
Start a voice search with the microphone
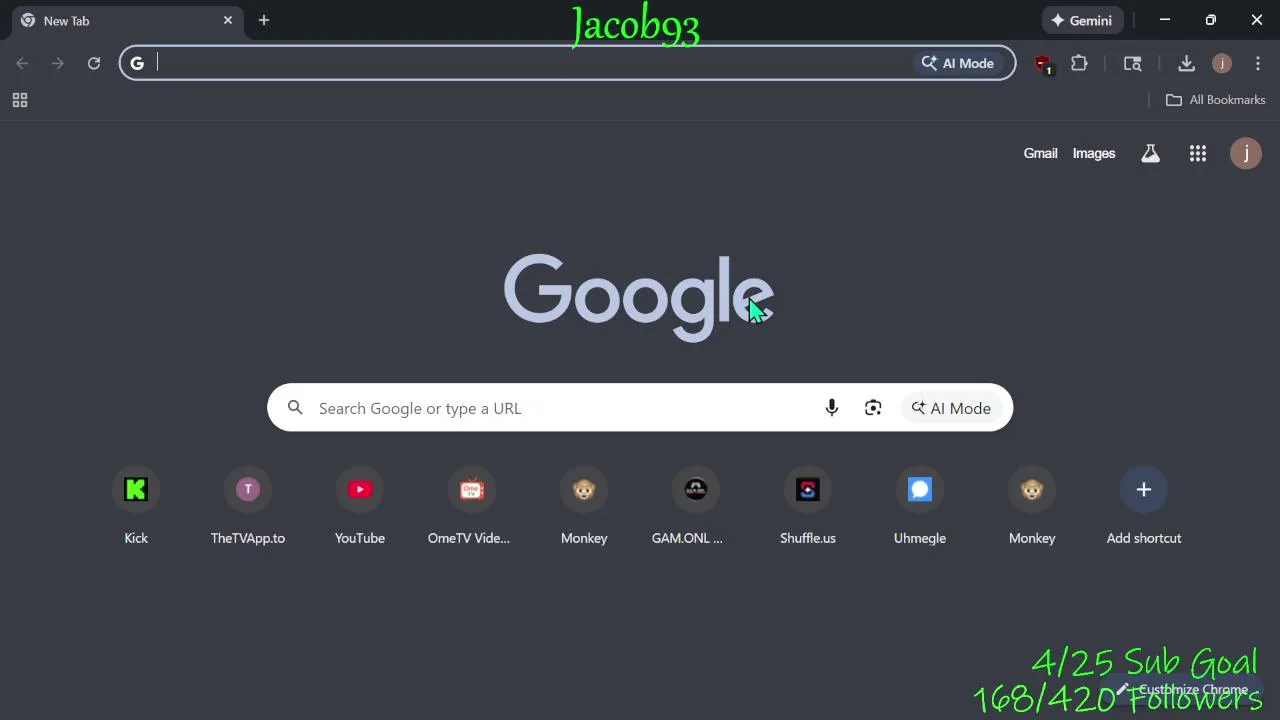click(x=831, y=408)
